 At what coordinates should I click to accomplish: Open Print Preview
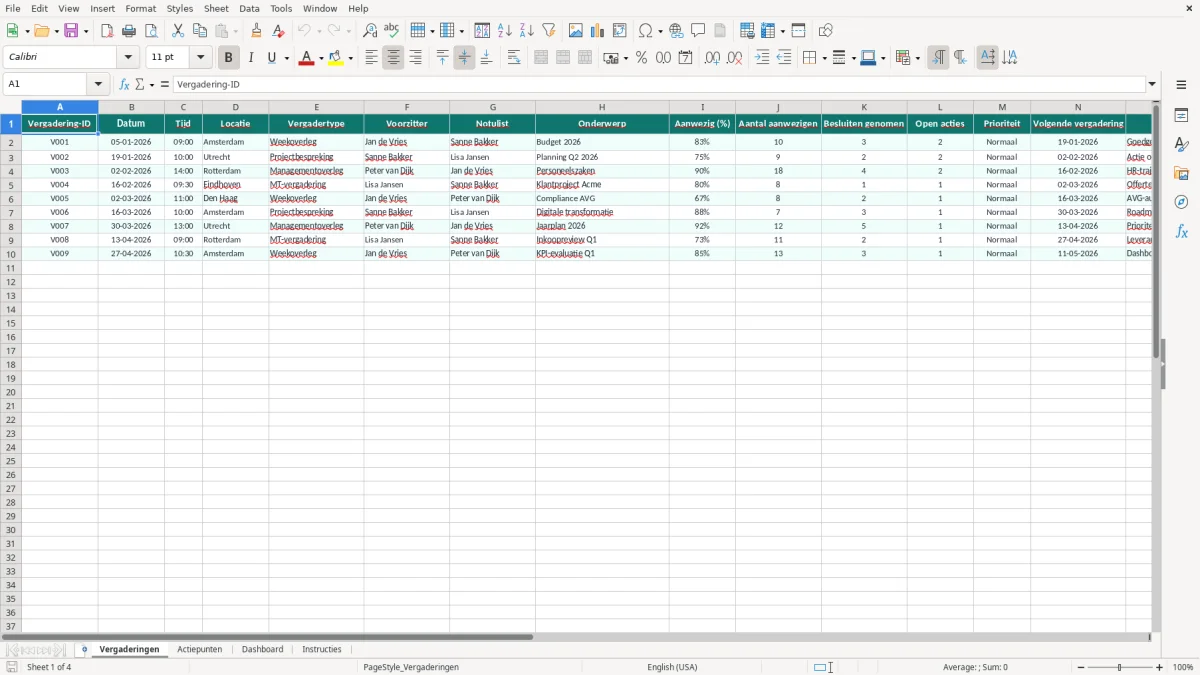[x=151, y=31]
